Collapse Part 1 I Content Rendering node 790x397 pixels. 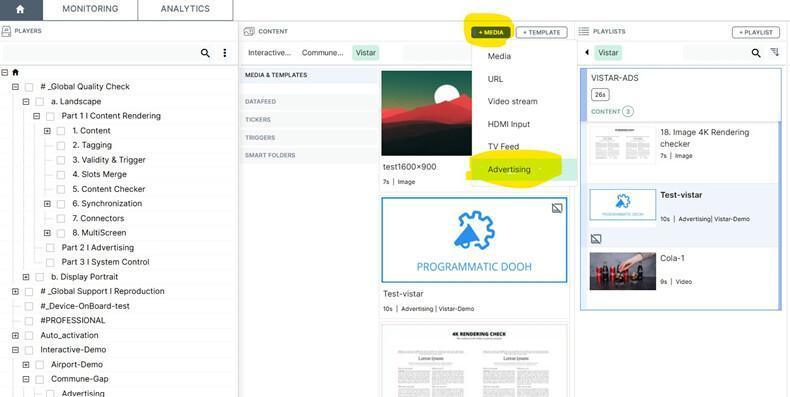coord(36,116)
